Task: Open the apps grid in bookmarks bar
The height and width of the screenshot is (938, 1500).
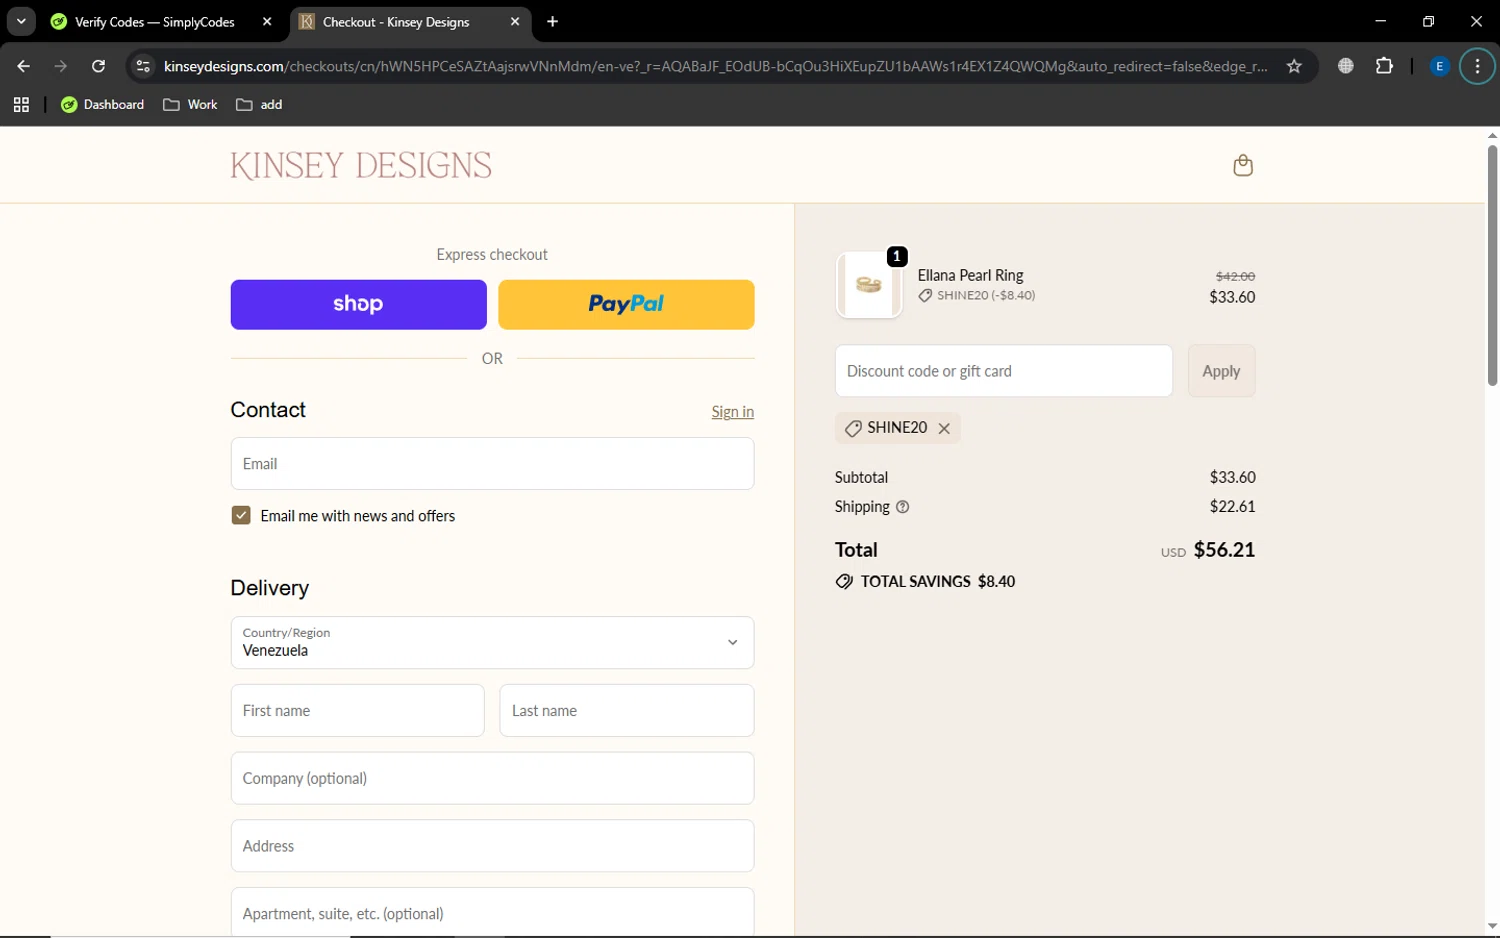Action: tap(21, 104)
